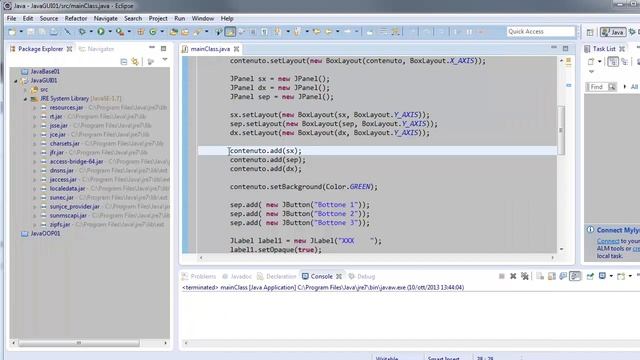This screenshot has width=640, height=360.
Task: Click the Clear Console icon
Action: click(540, 276)
